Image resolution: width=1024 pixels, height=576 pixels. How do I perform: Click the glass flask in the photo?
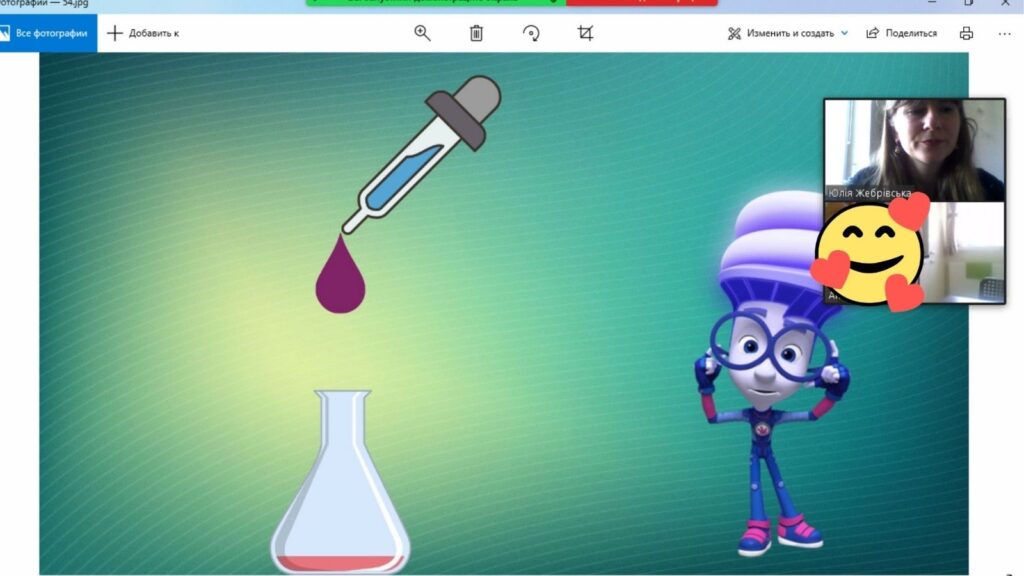tap(340, 490)
